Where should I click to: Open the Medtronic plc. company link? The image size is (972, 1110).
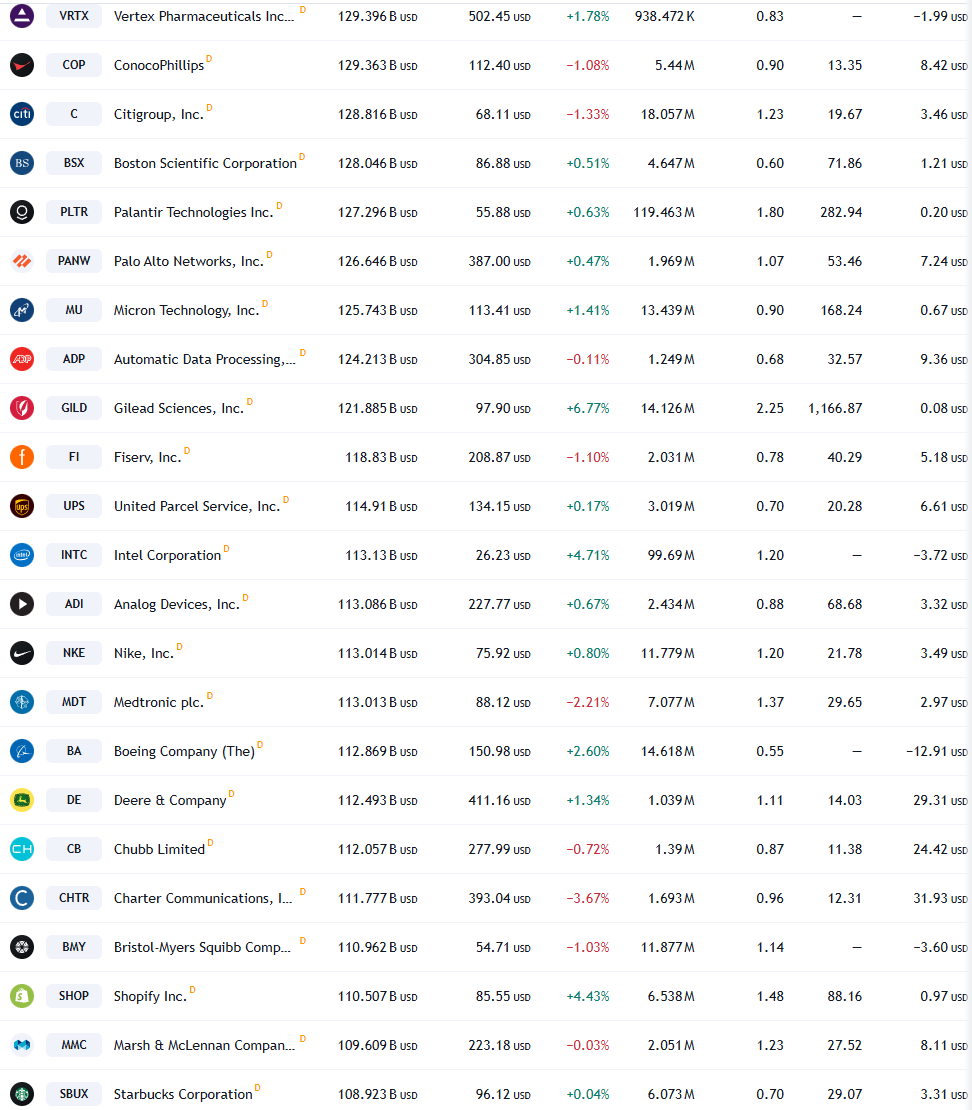(159, 702)
